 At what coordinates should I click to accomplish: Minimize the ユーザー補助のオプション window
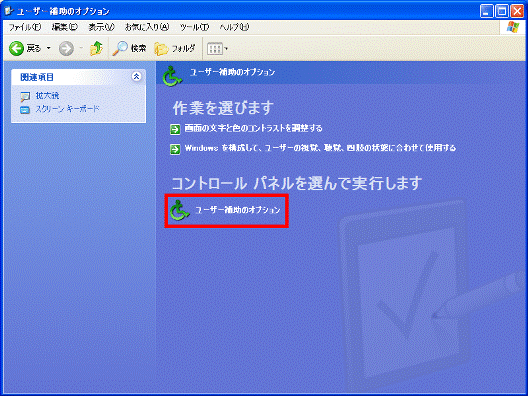[486, 11]
